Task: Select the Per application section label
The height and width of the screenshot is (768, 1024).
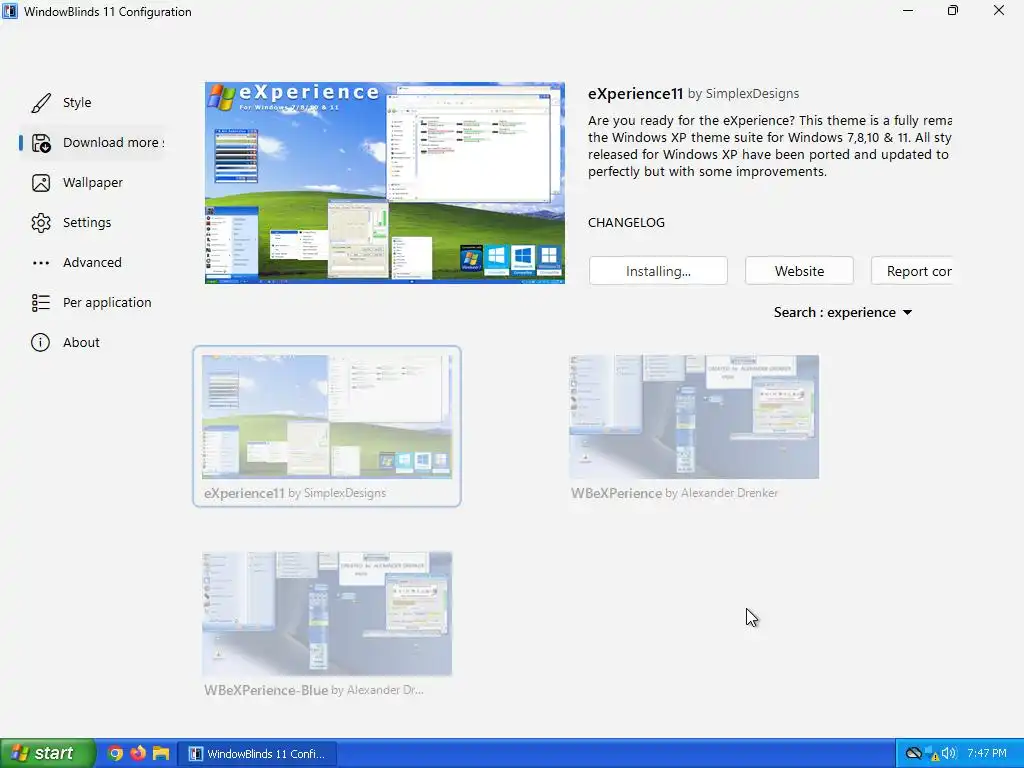Action: (x=107, y=302)
